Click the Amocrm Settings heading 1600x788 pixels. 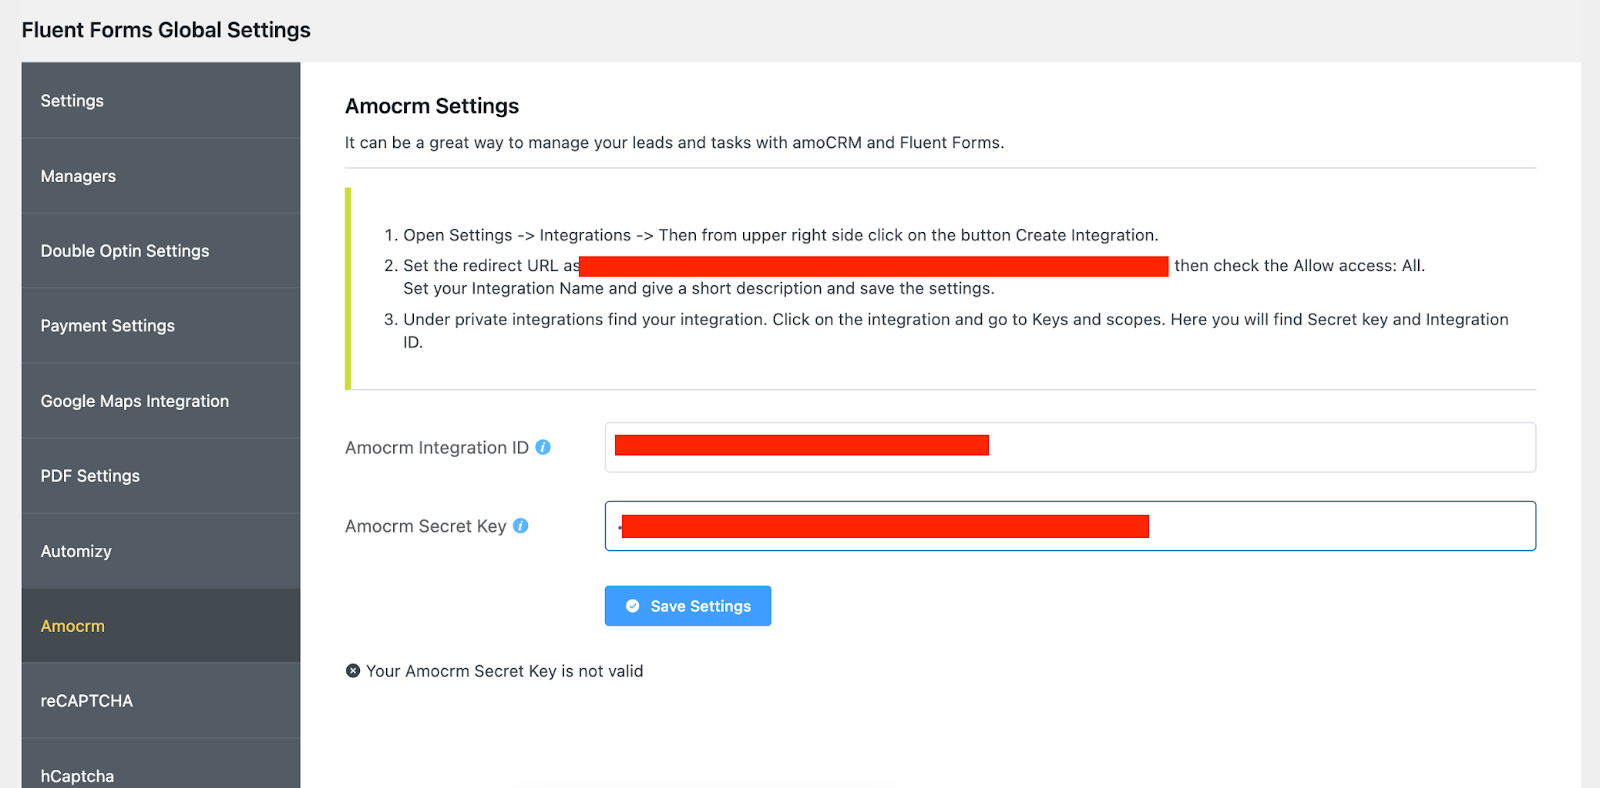pyautogui.click(x=432, y=106)
